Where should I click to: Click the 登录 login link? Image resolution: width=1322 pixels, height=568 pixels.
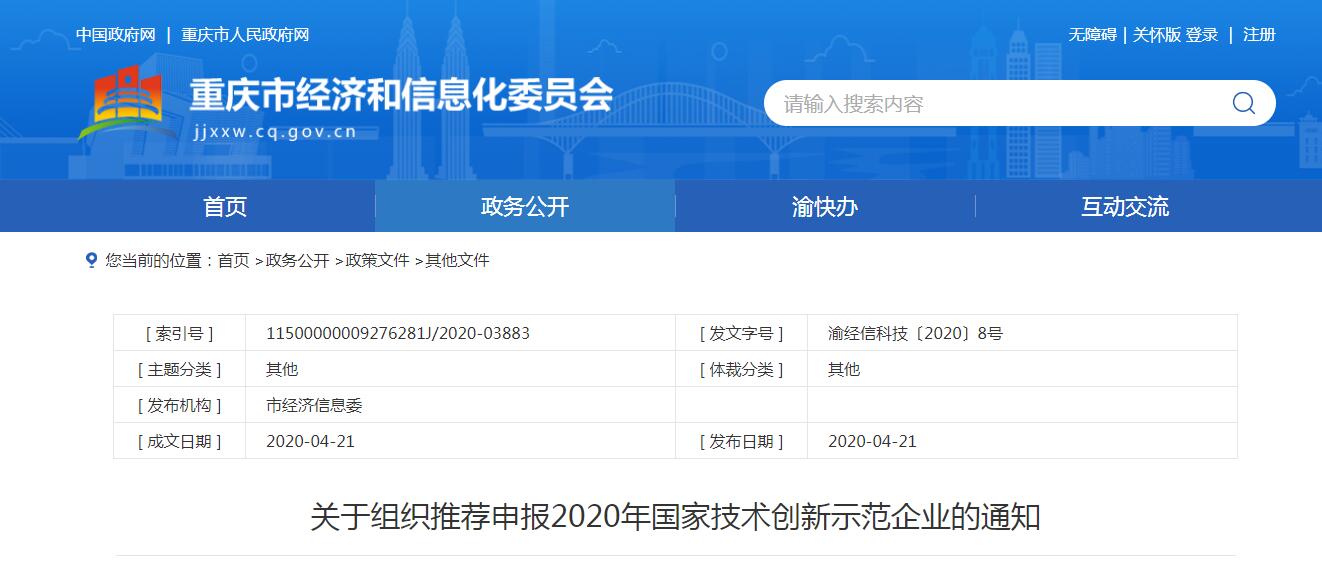point(1202,35)
